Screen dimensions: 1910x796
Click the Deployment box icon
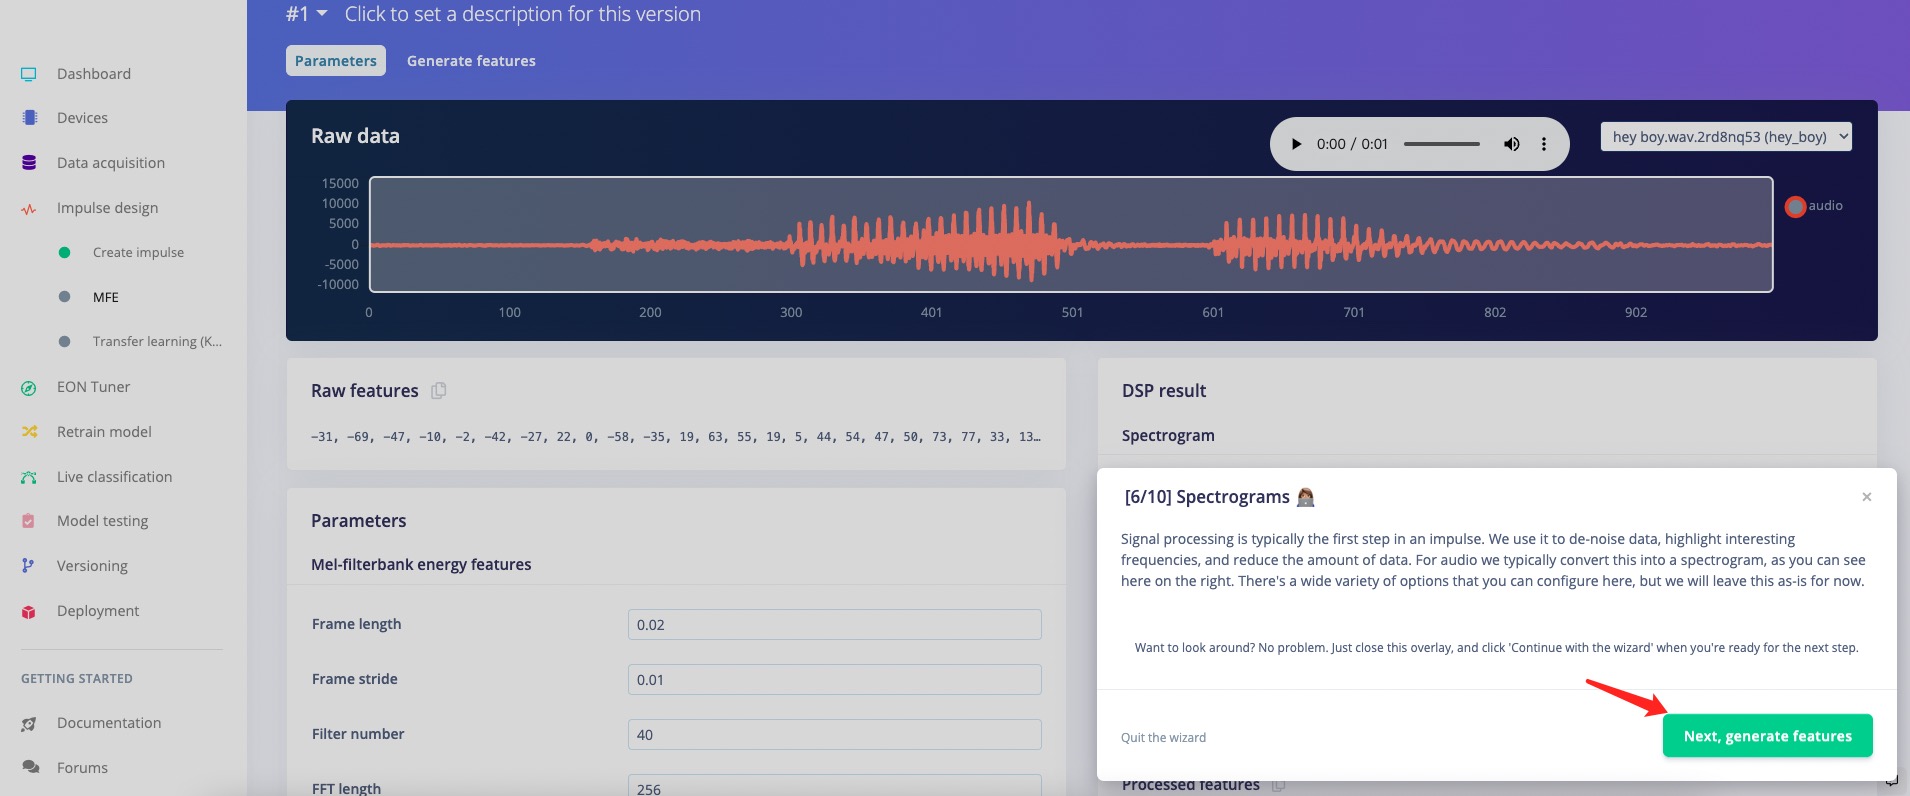pyautogui.click(x=29, y=611)
